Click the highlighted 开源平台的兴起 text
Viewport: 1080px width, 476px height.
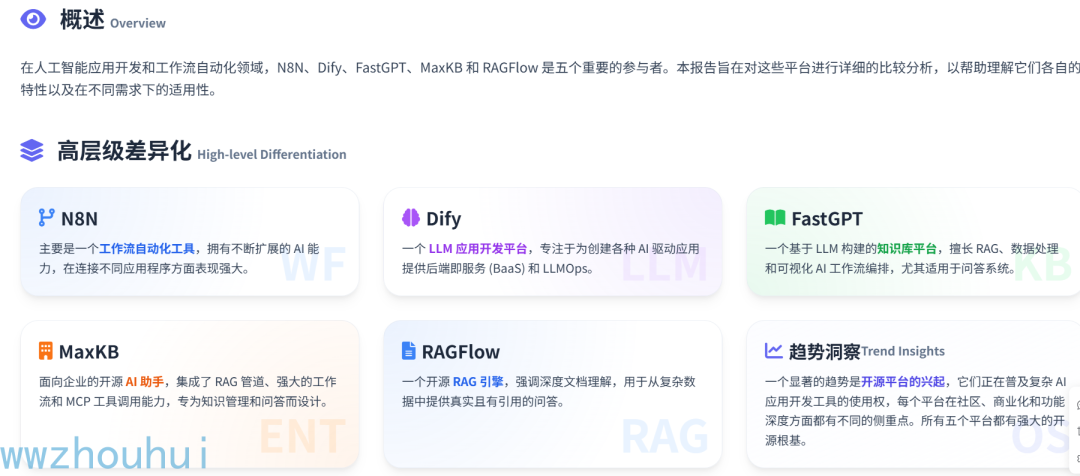tap(903, 382)
